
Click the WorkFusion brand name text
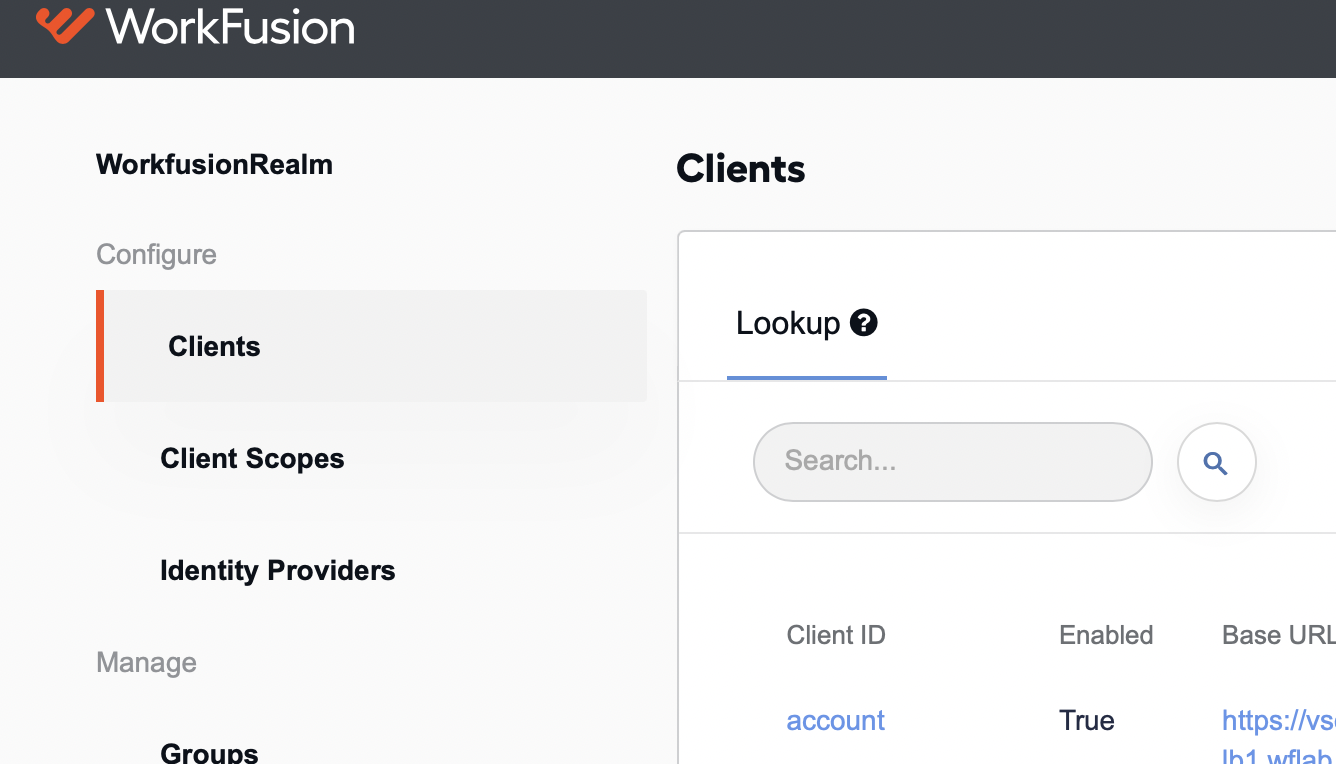(230, 26)
